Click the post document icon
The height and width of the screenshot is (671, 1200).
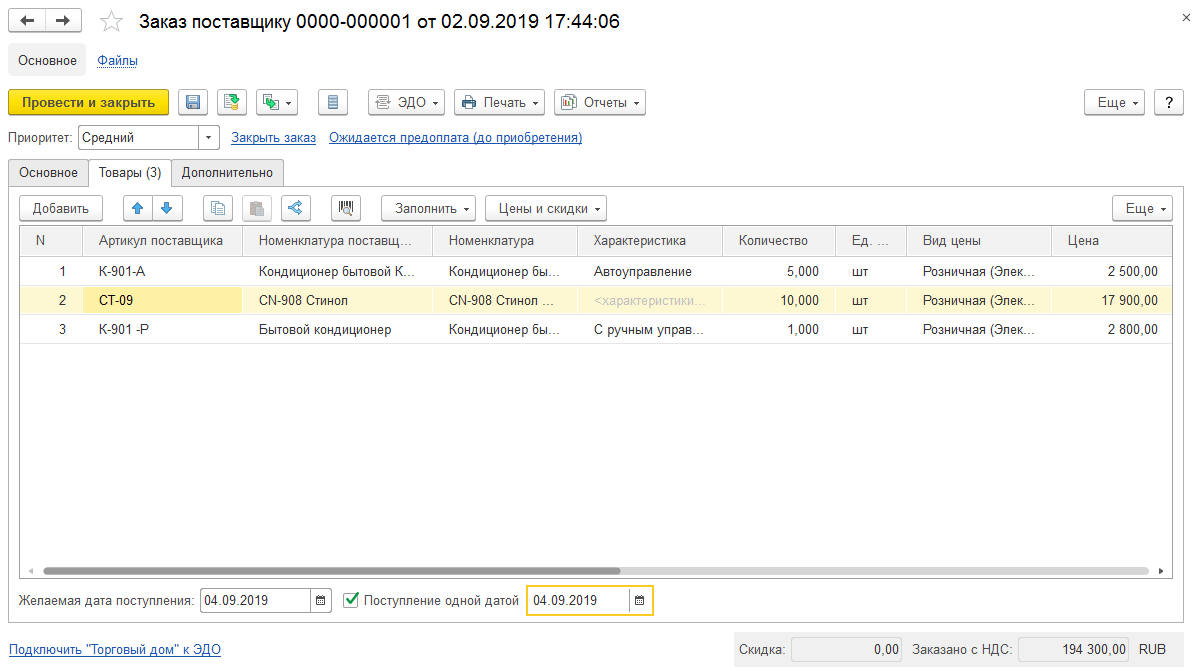pos(232,102)
